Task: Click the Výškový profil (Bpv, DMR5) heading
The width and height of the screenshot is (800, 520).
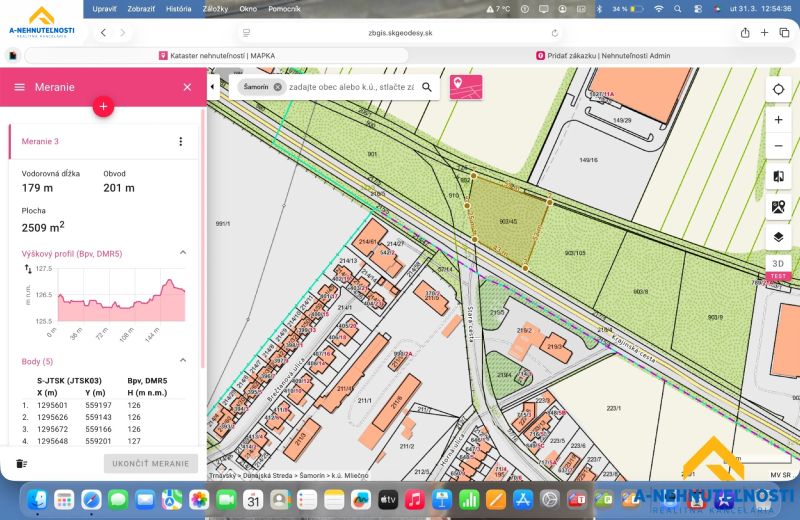Action: click(72, 254)
